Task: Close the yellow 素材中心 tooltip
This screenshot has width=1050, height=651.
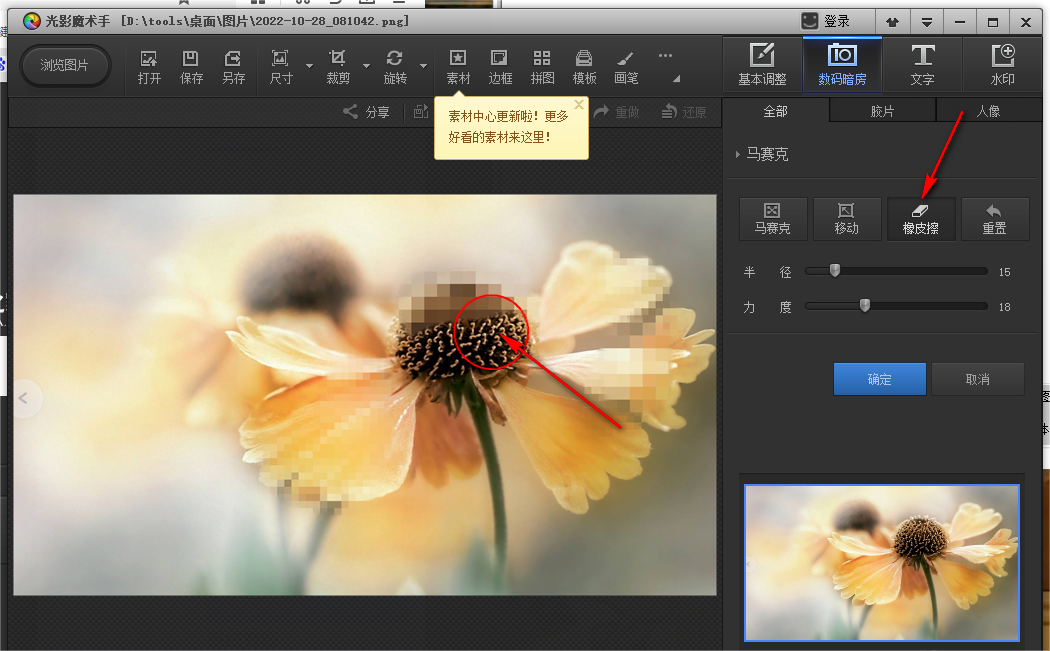Action: point(578,104)
